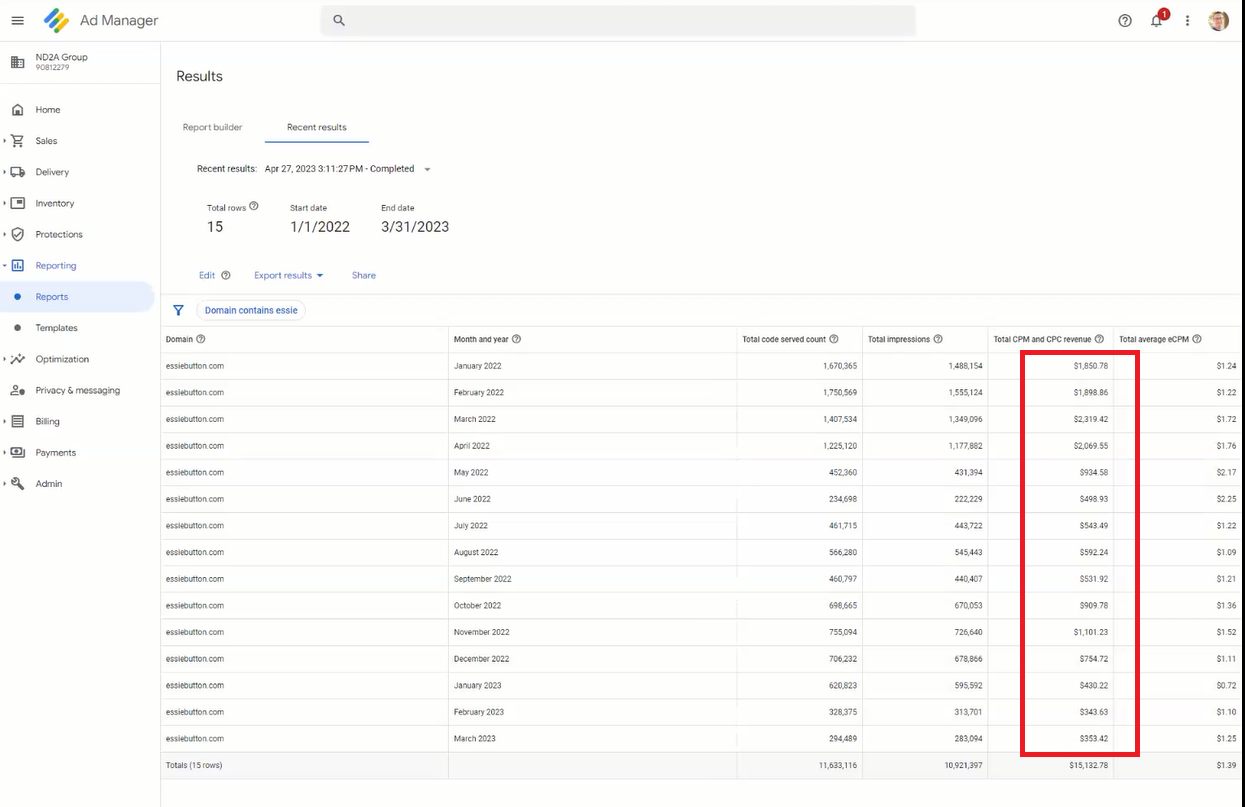Click the Admin wrench icon
The image size is (1245, 807).
pos(17,483)
